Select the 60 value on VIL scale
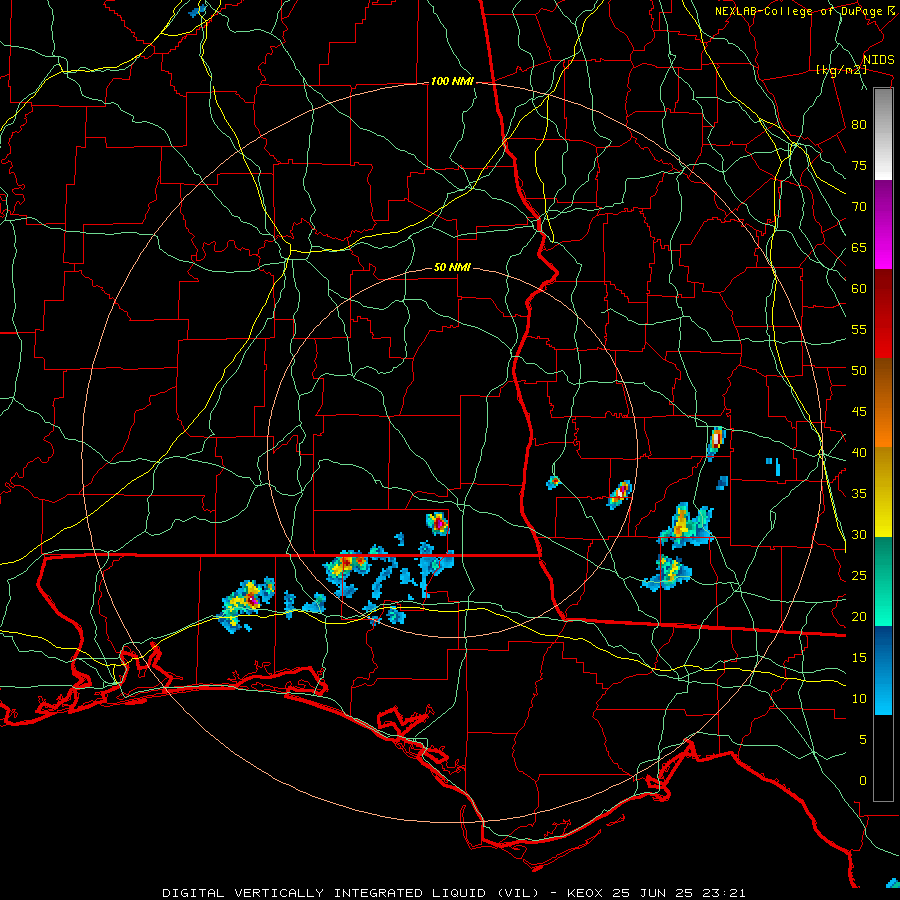This screenshot has width=900, height=900. (859, 289)
